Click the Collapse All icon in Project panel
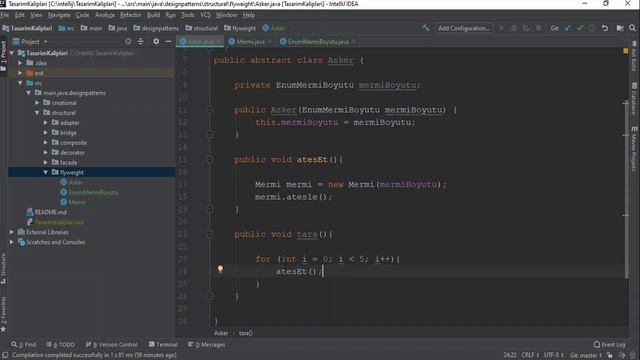This screenshot has height=360, width=640. point(140,41)
